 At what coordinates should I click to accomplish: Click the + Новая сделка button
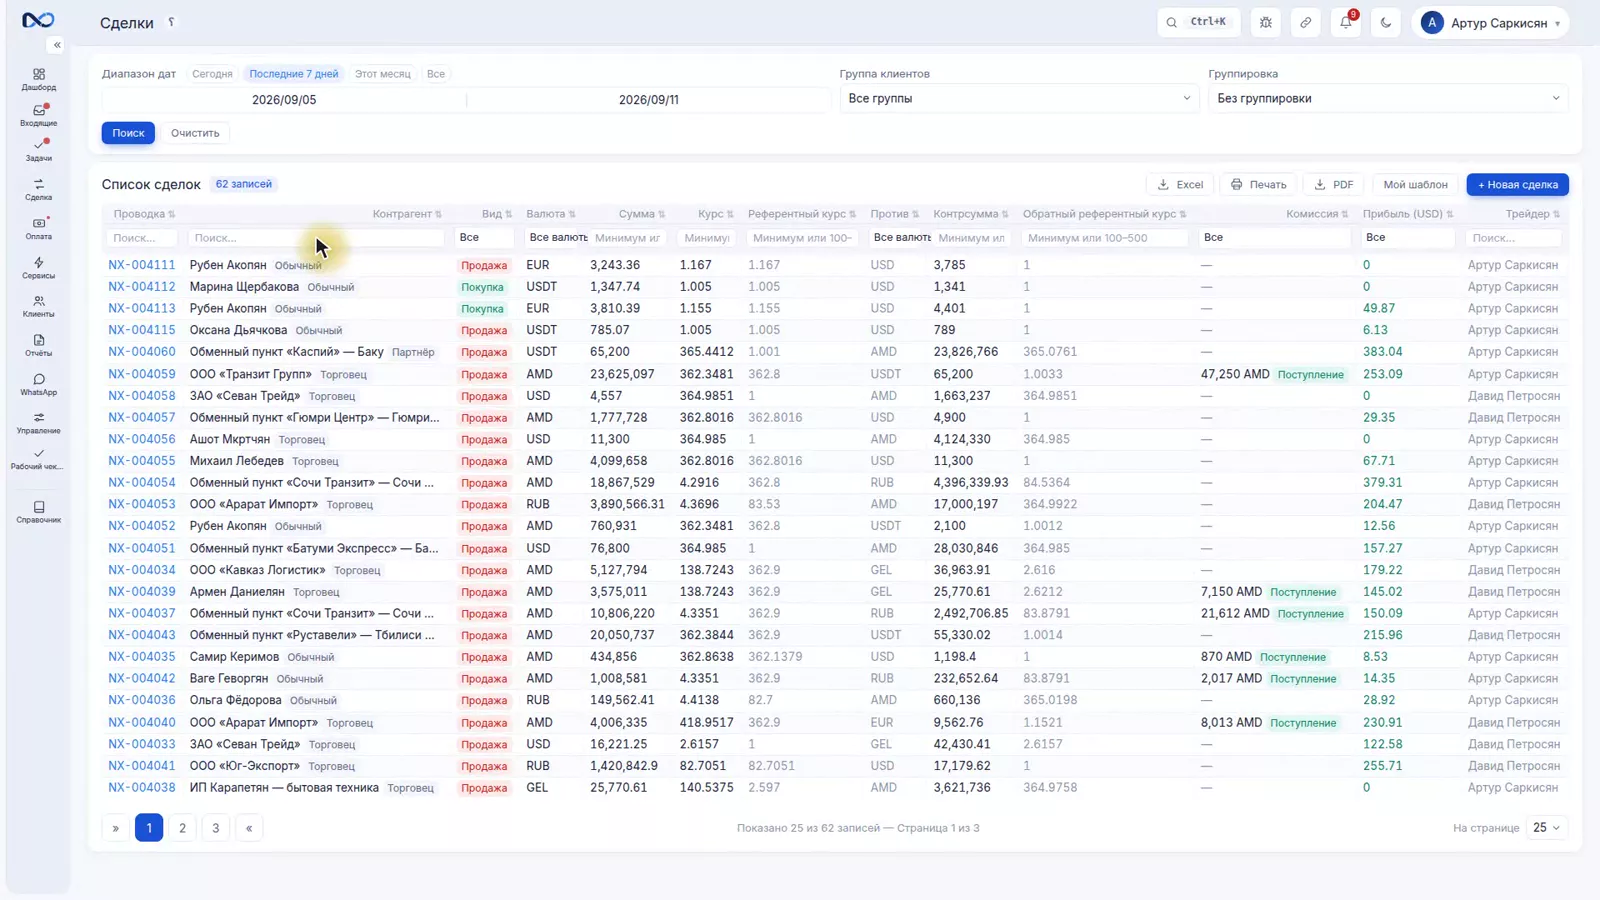(1517, 185)
